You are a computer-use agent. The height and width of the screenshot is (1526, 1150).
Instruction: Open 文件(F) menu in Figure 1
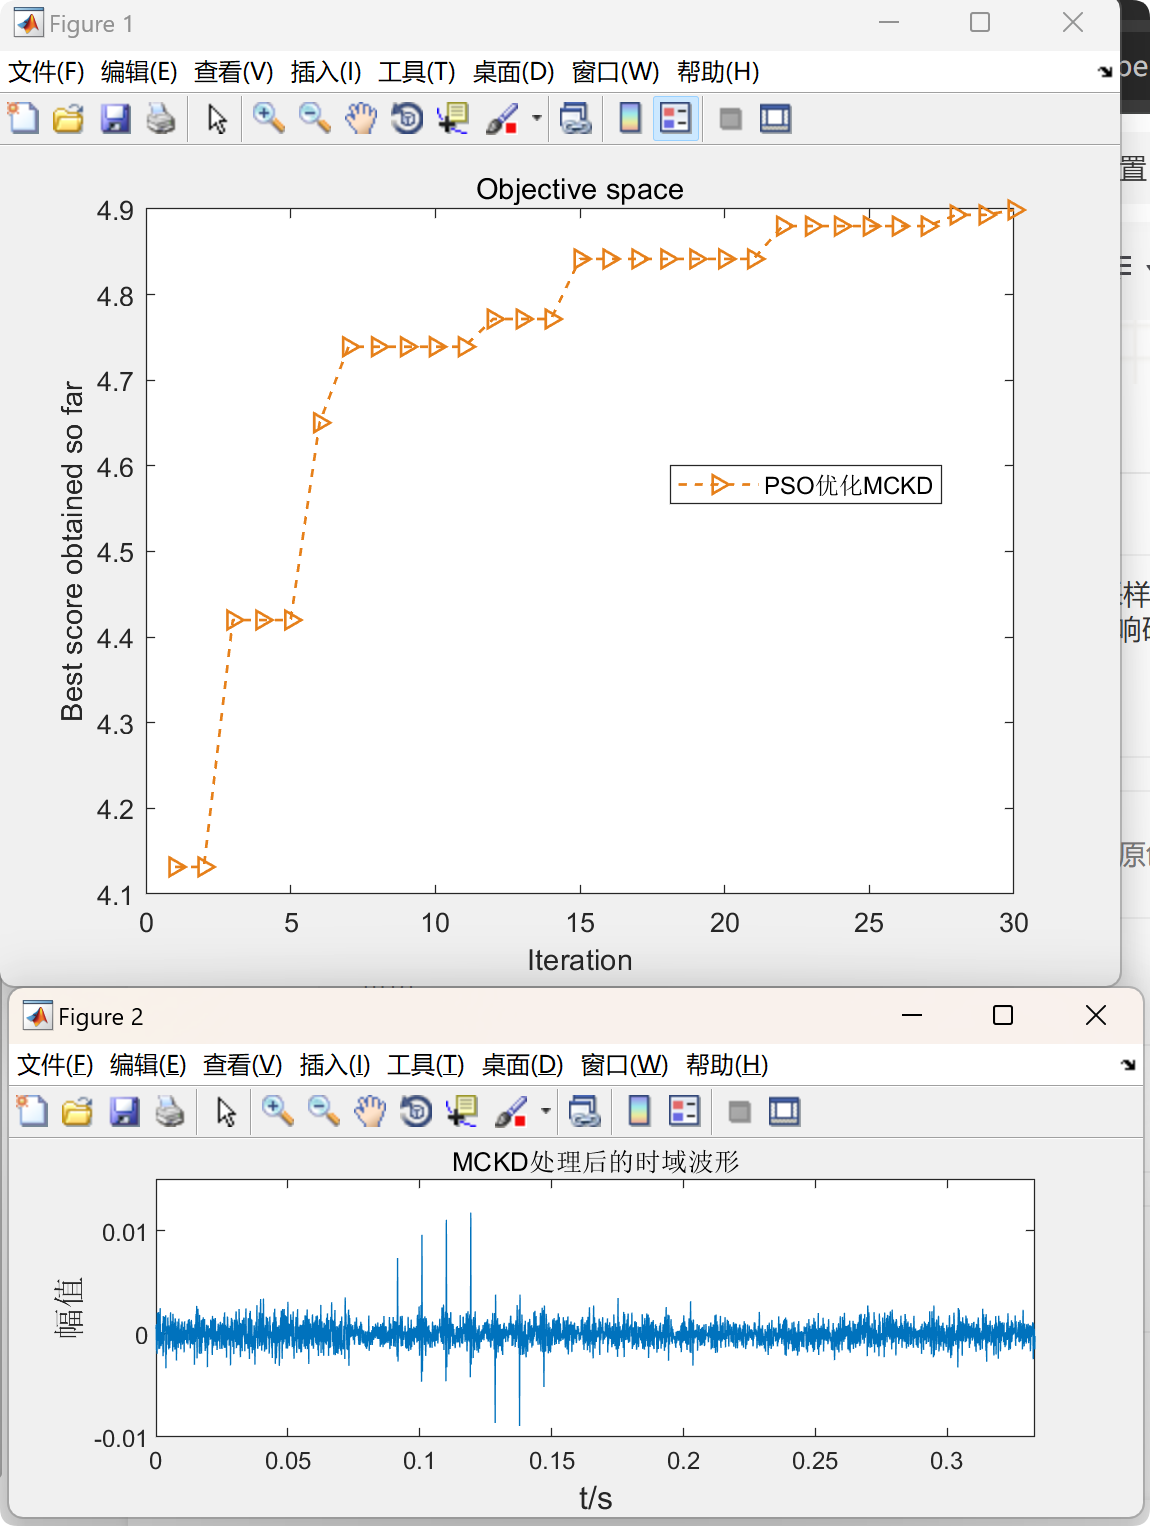click(46, 72)
